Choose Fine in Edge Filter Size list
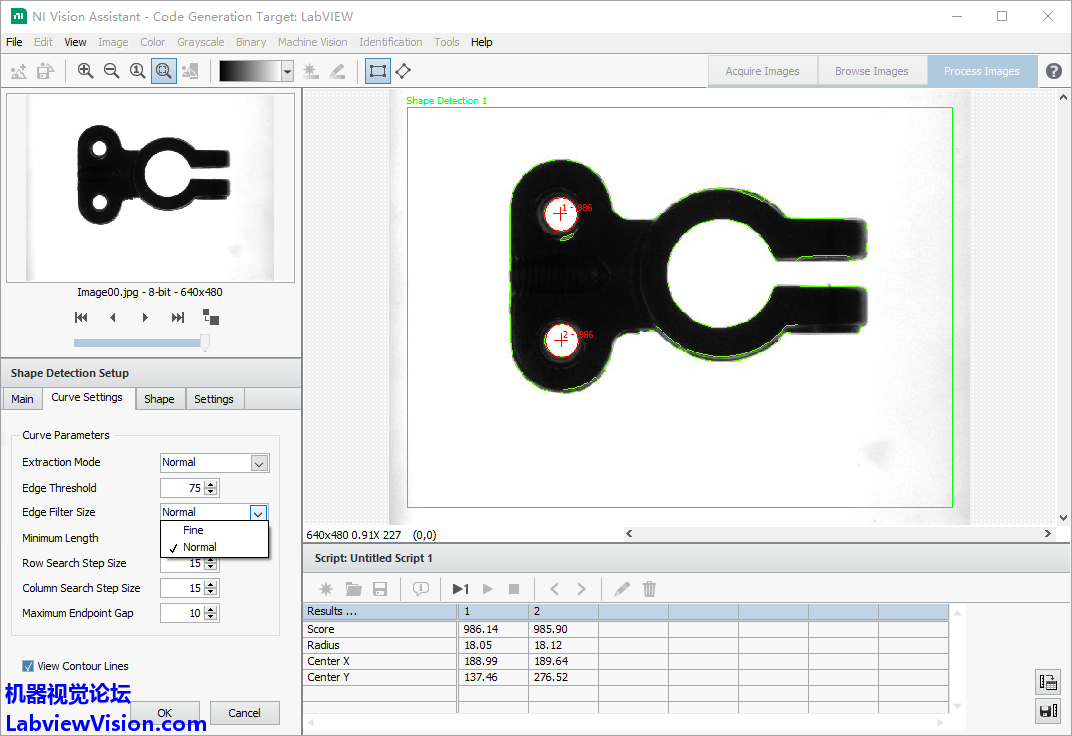Viewport: 1072px width, 736px height. (x=193, y=530)
